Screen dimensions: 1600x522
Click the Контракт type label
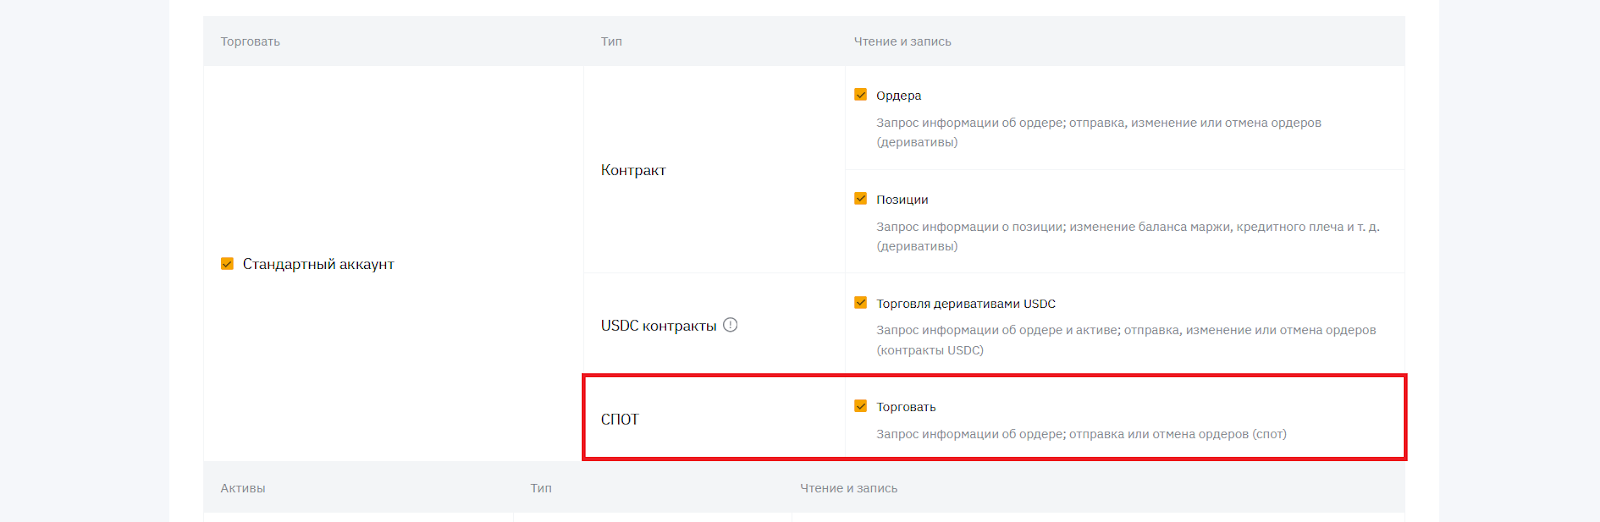(x=633, y=170)
